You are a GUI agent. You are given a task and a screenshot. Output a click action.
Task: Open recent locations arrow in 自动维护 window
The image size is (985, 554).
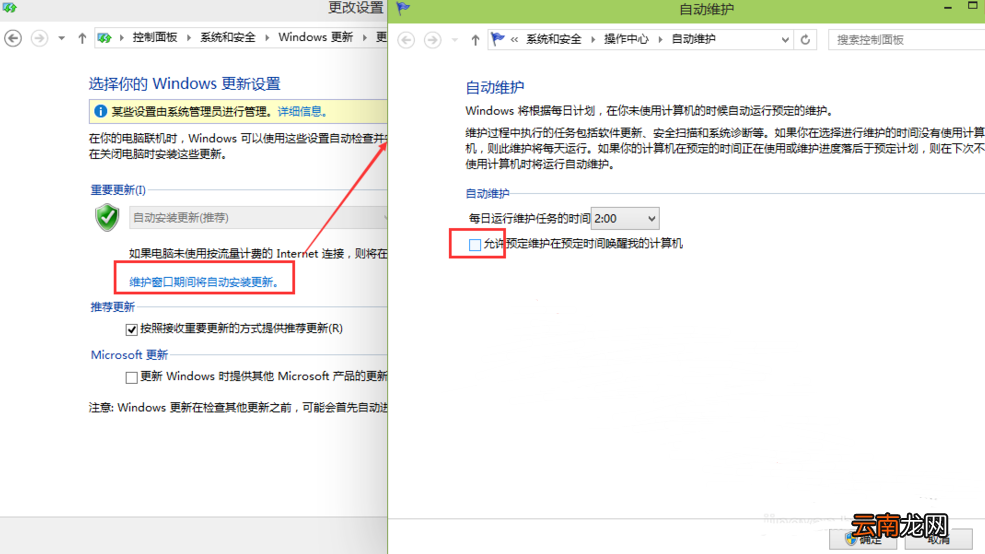(x=454, y=40)
